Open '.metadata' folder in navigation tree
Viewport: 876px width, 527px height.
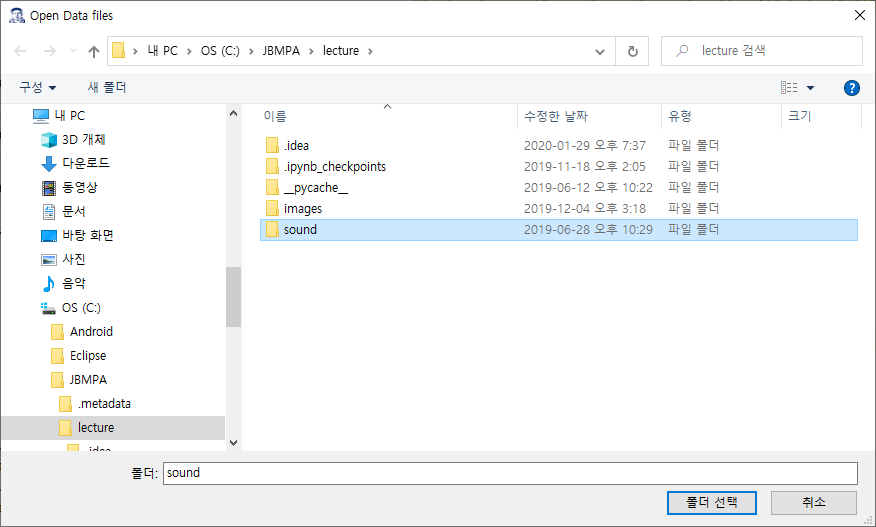(x=104, y=403)
